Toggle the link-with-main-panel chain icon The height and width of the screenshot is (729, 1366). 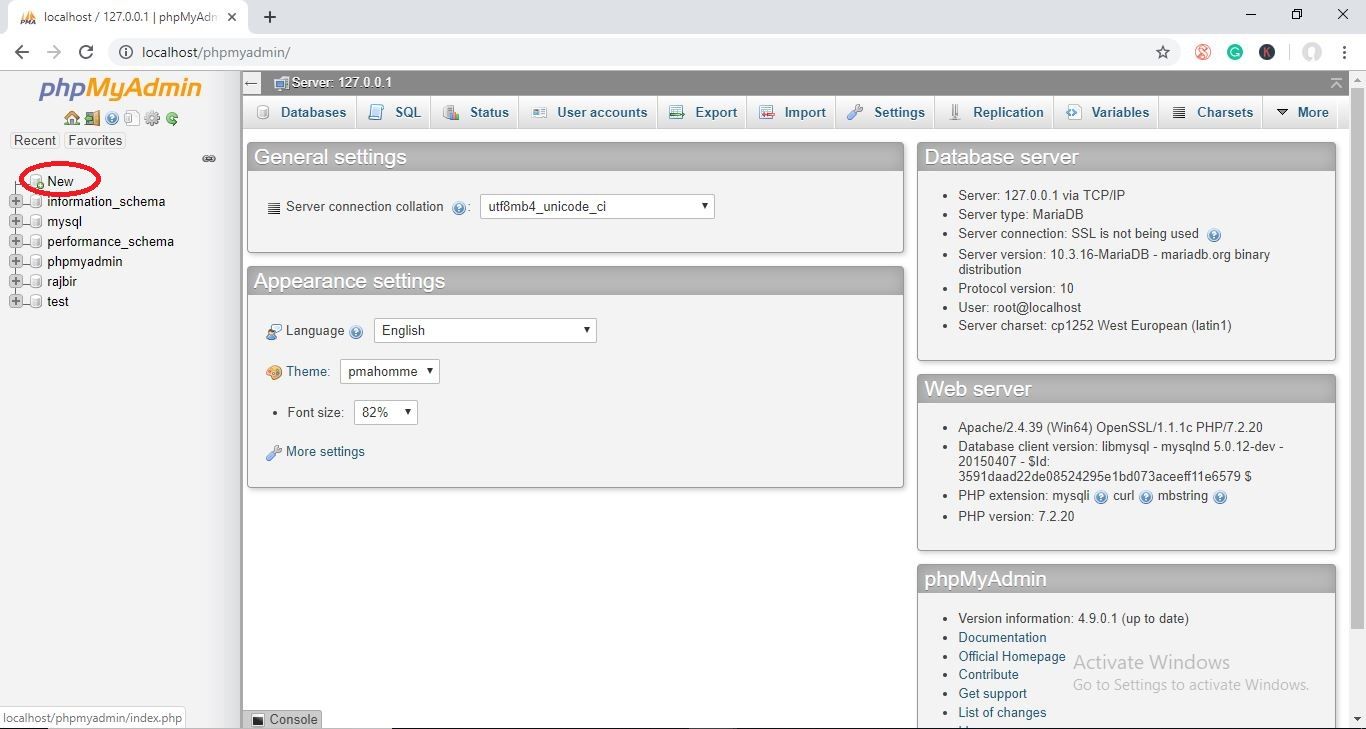209,158
